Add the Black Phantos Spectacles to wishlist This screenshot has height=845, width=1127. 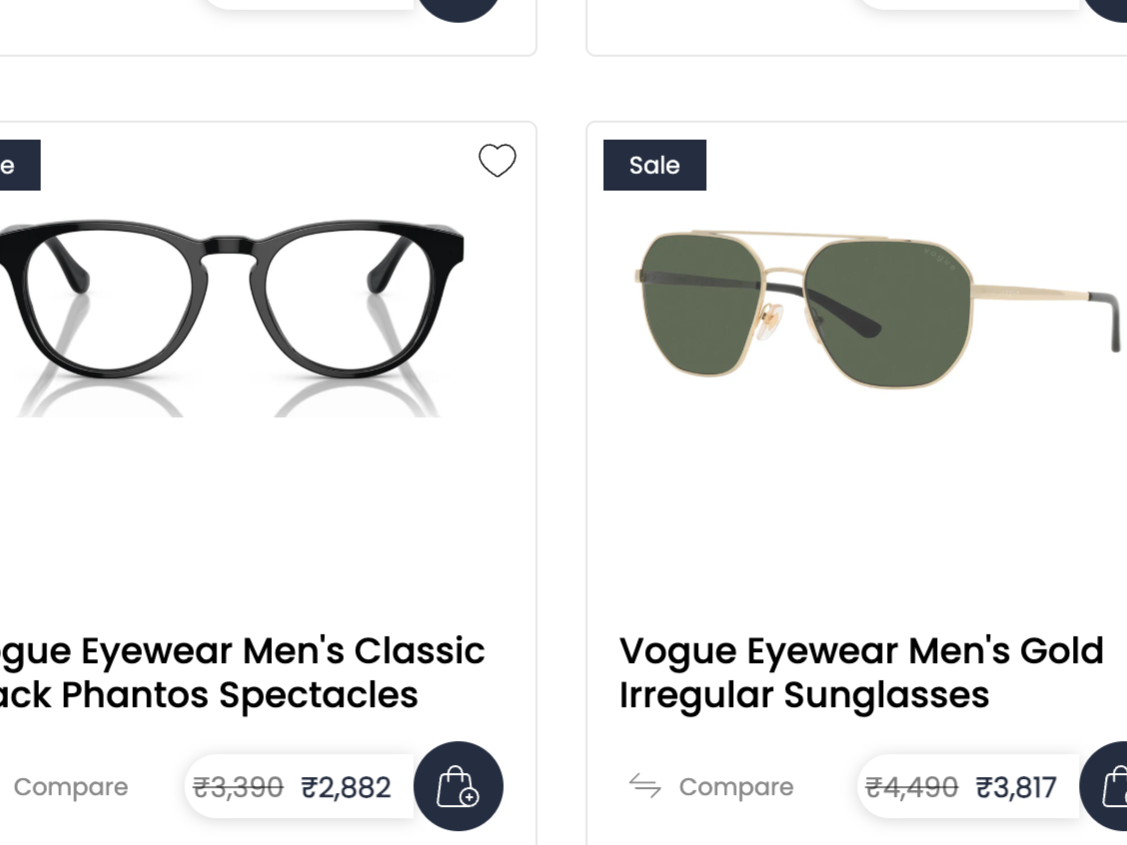click(x=497, y=160)
